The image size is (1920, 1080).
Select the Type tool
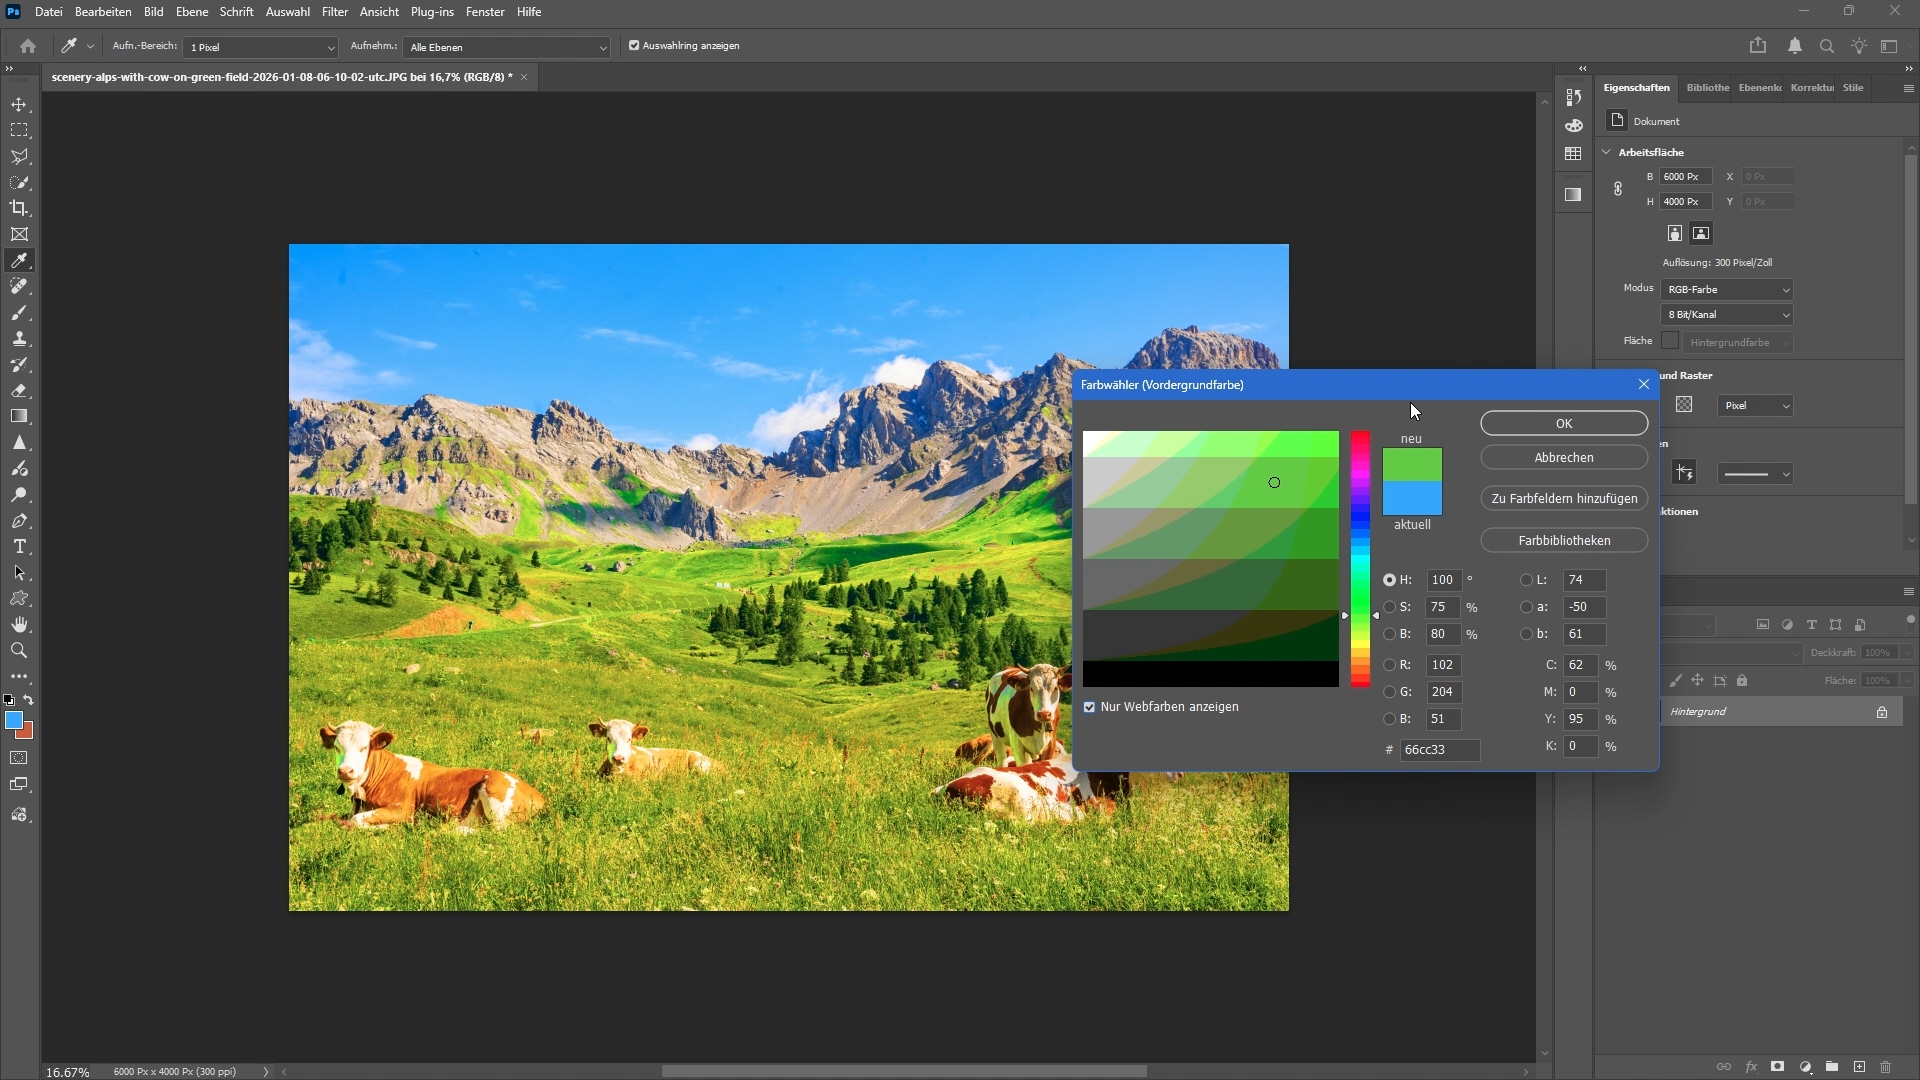(x=19, y=547)
